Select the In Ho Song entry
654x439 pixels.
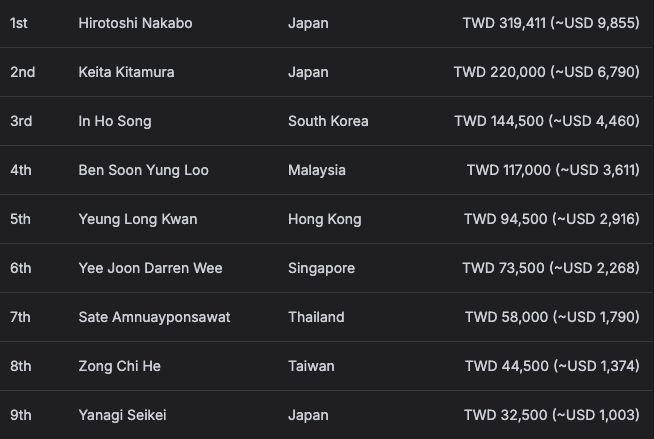(x=115, y=121)
